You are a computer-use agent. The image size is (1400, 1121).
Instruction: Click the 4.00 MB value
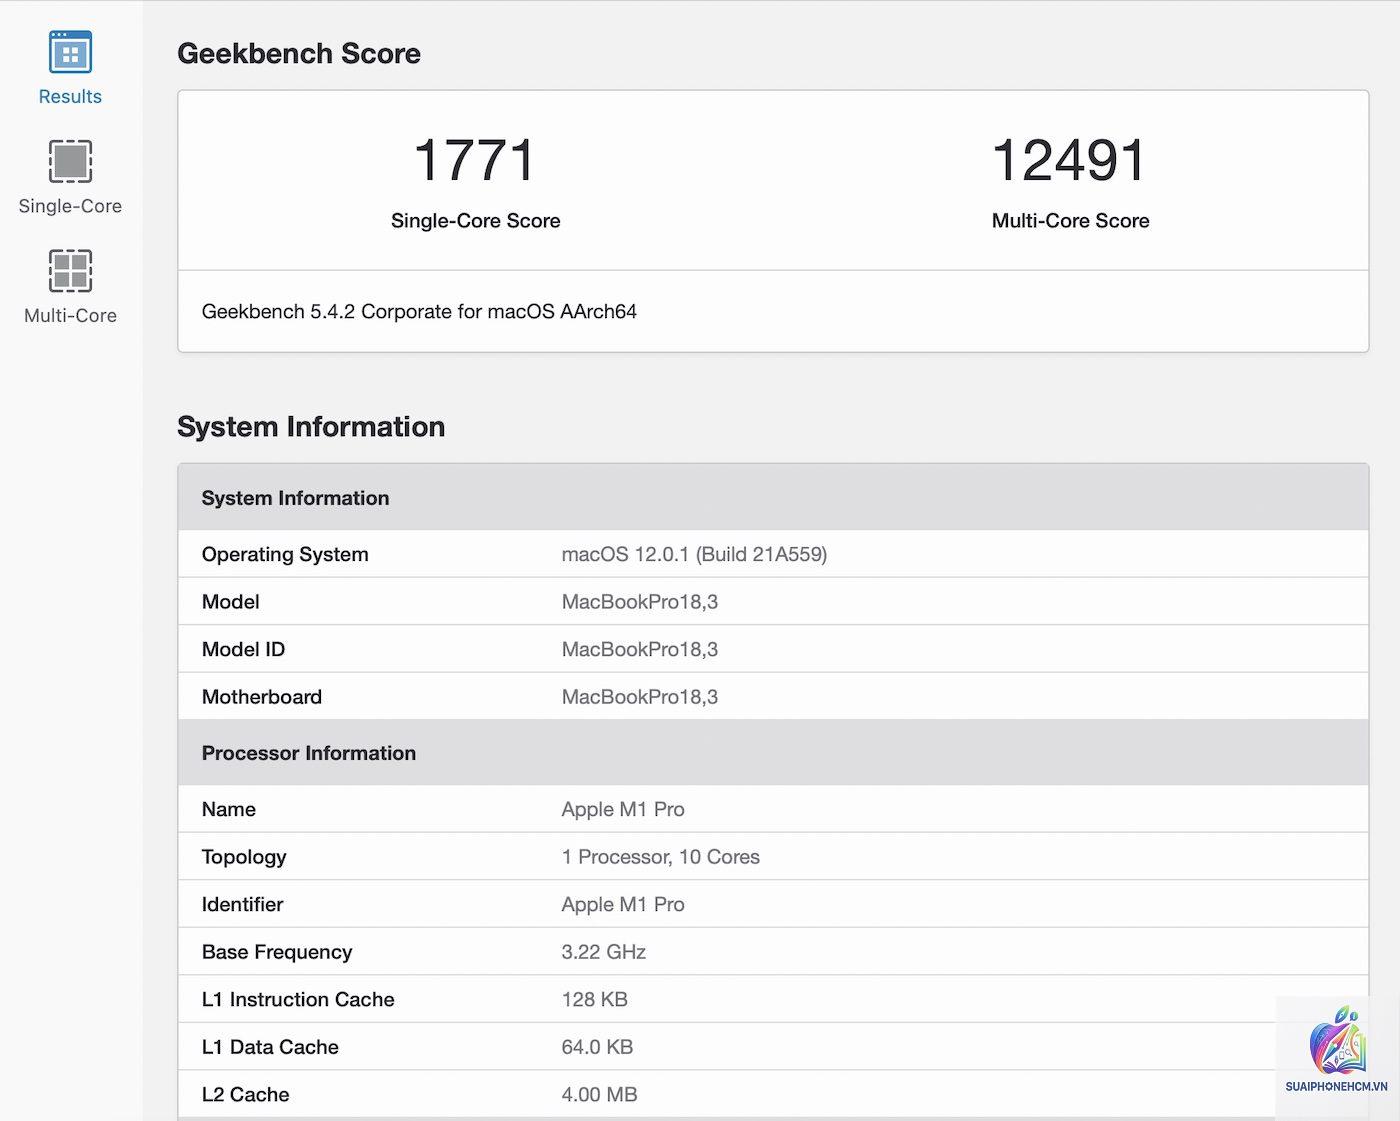599,1095
